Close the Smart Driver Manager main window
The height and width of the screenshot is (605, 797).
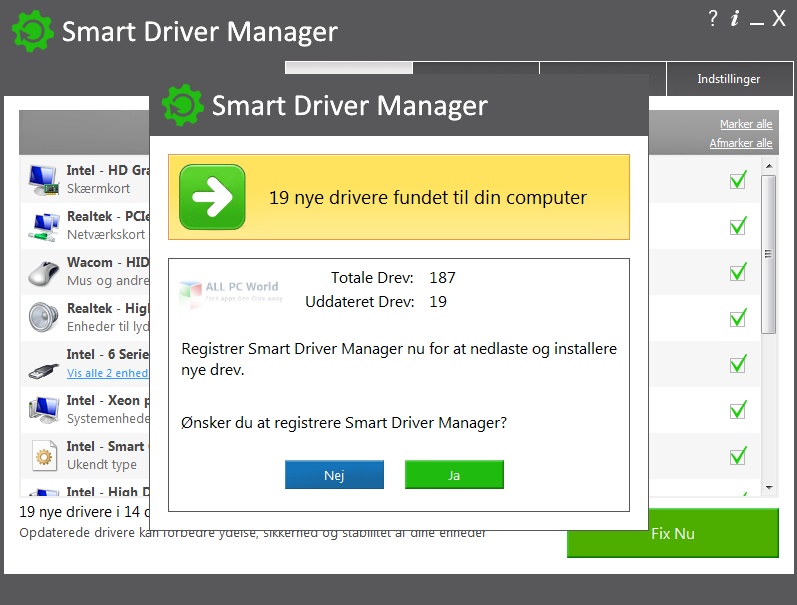(779, 18)
